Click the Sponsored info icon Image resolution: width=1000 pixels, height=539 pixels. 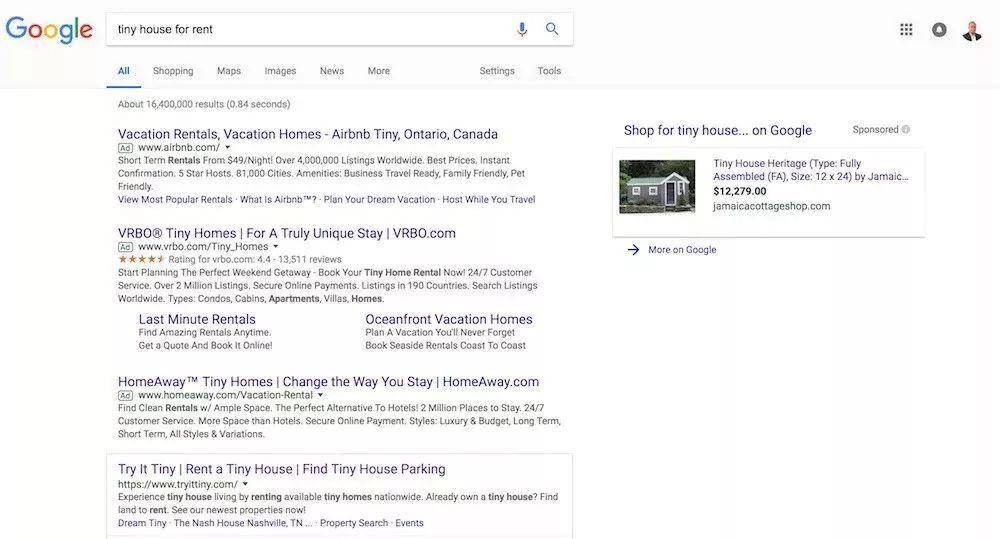pyautogui.click(x=906, y=130)
